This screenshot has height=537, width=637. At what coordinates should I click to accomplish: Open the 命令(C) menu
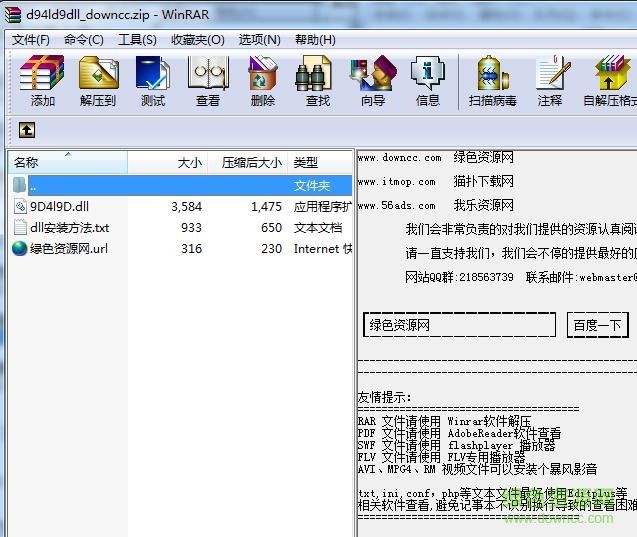84,40
